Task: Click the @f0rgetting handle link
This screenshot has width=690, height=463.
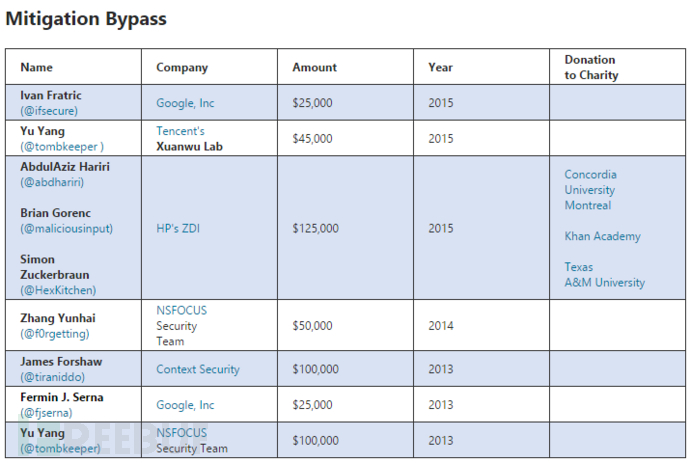Action: coord(55,333)
